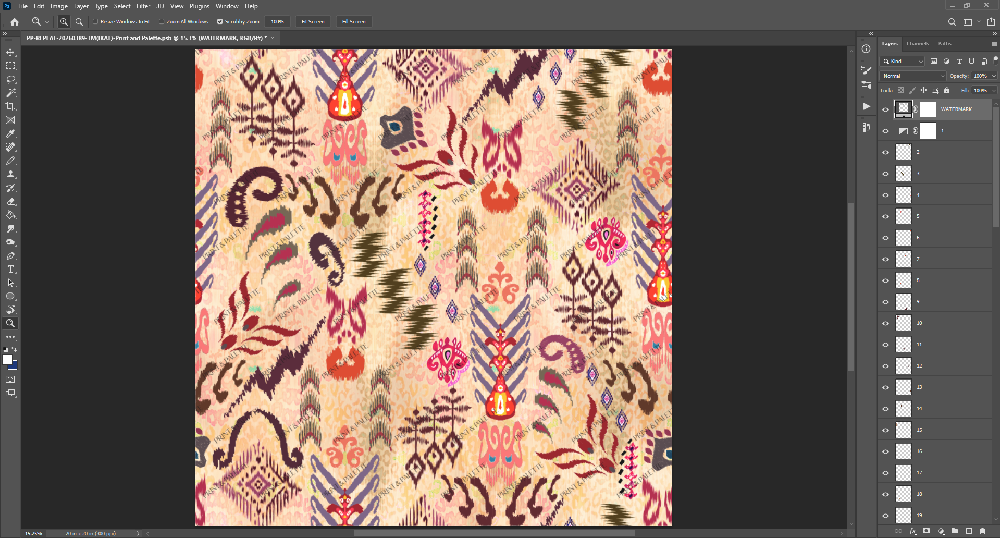Screen dimensions: 1000x538
Task: Open the Zoom tool preset picker arrow
Action: tap(47, 22)
